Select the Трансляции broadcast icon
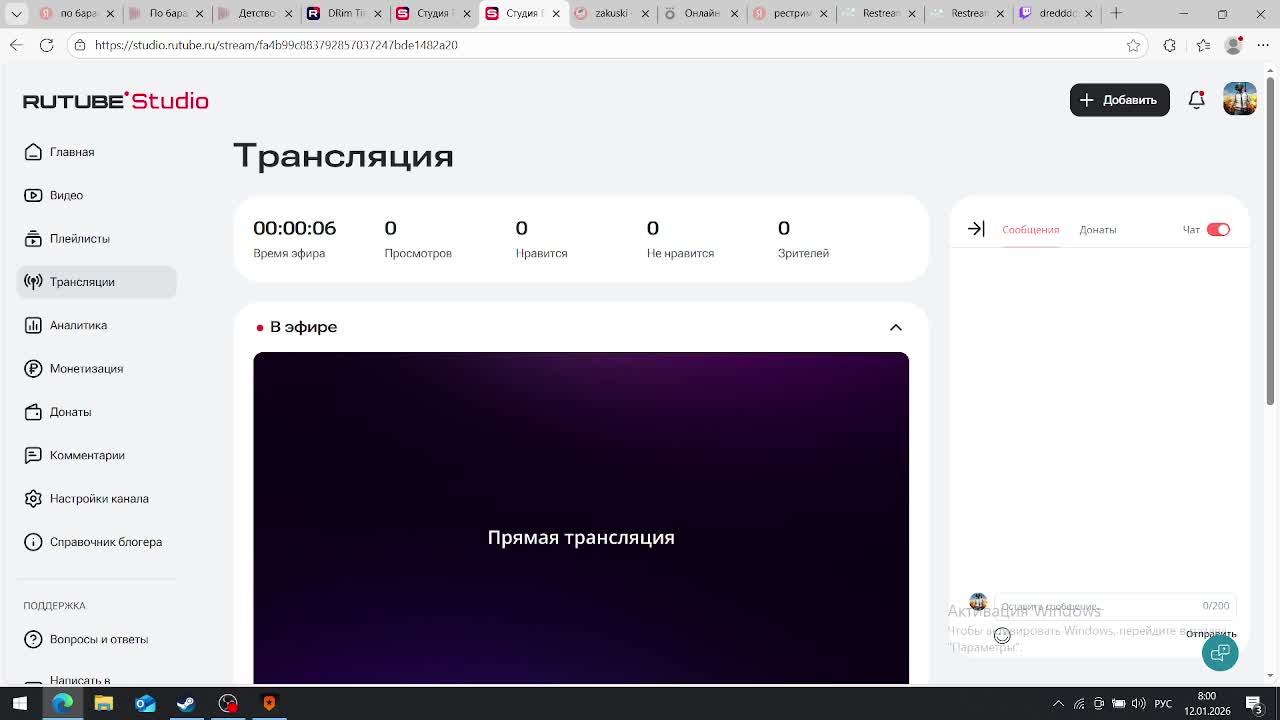The height and width of the screenshot is (720, 1280). click(x=33, y=282)
